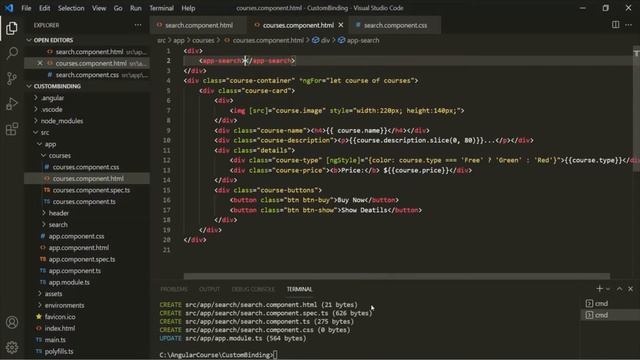Viewport: 640px width, 360px height.
Task: Switch to the Output panel tab
Action: tap(209, 289)
